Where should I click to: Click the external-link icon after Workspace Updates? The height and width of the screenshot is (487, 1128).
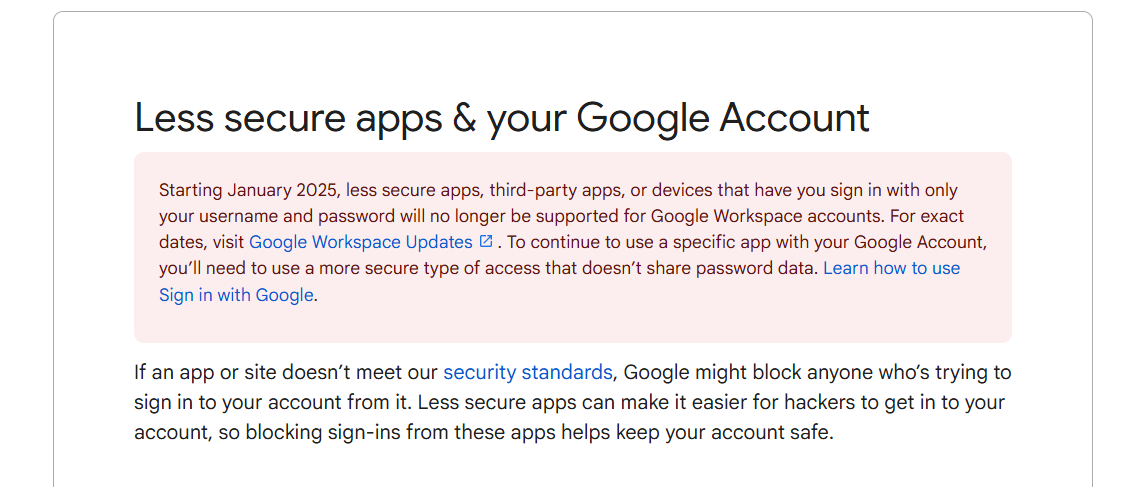point(486,241)
